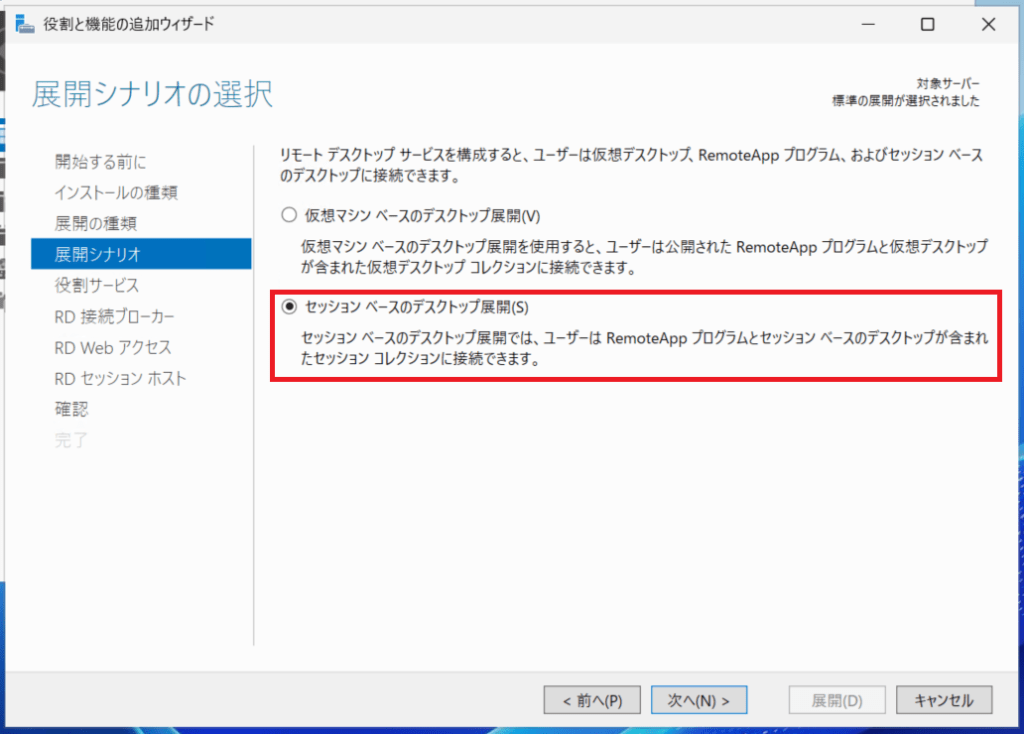Click the 前へ(P) back button
1024x734 pixels.
tap(592, 701)
